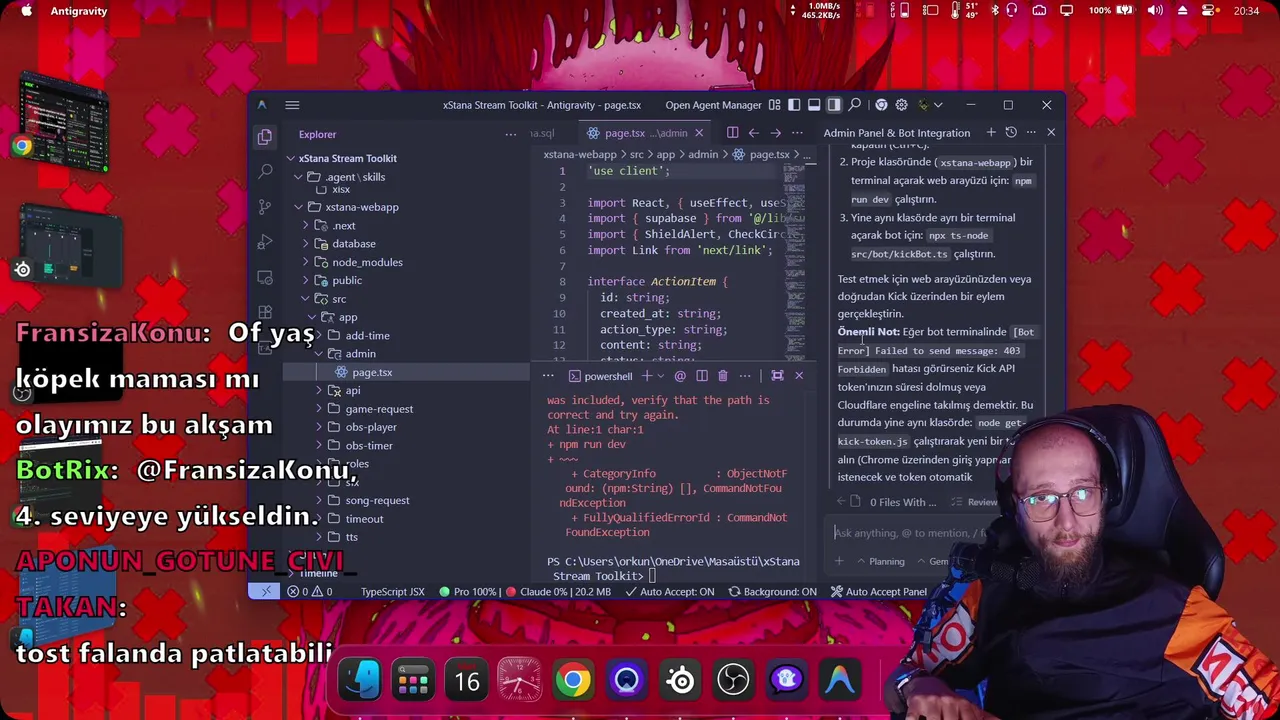Image resolution: width=1280 pixels, height=720 pixels.
Task: Click errors and warnings count in status bar
Action: click(309, 592)
